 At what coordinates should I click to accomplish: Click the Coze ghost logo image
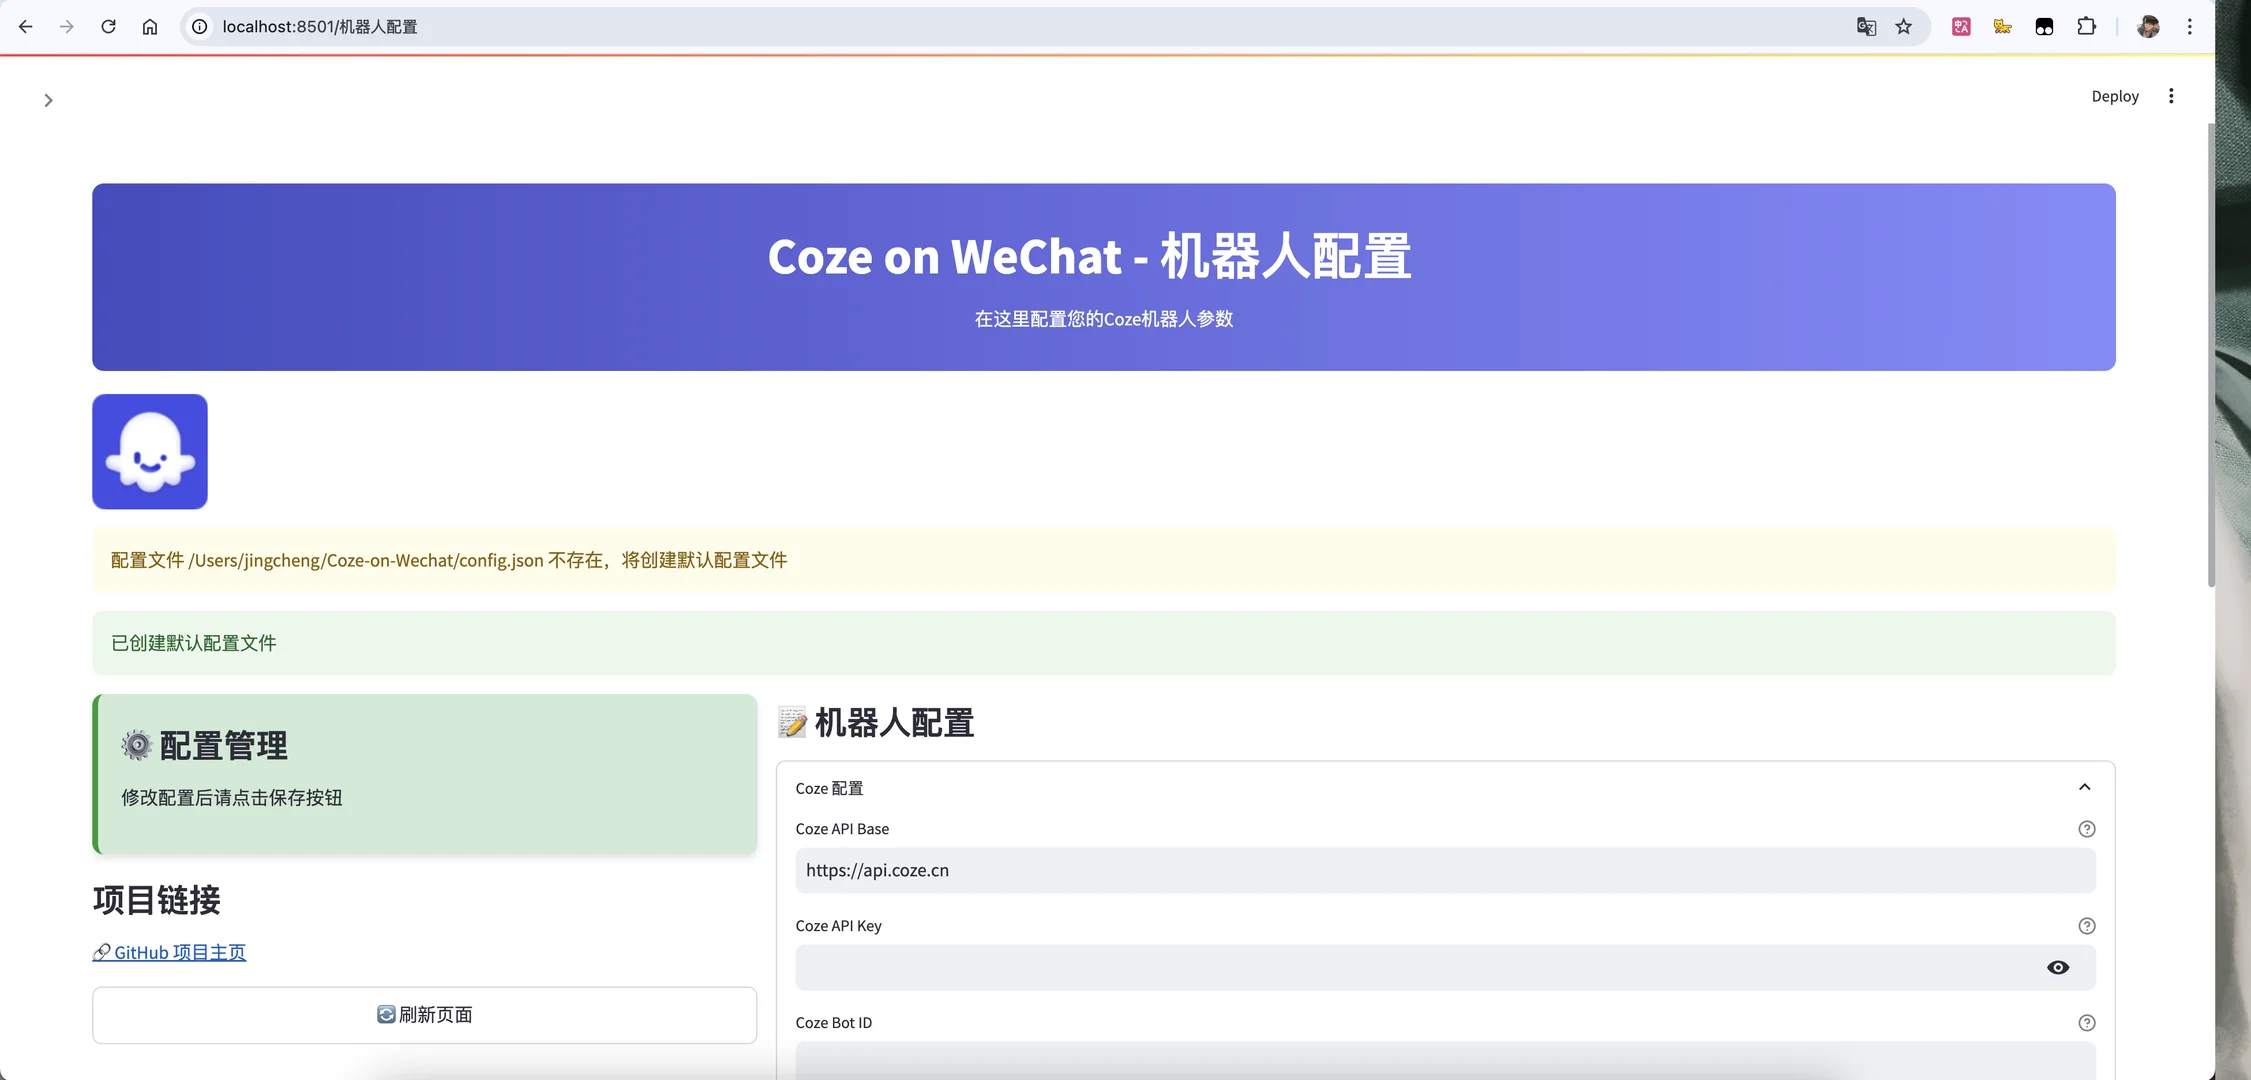150,451
